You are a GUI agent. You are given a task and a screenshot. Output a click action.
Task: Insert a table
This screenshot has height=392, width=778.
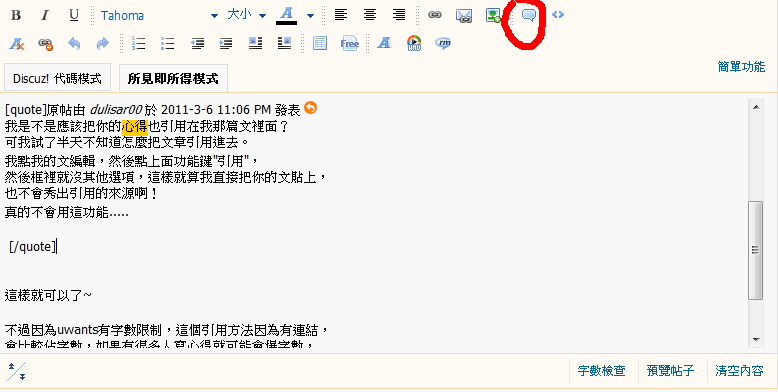pyautogui.click(x=320, y=44)
